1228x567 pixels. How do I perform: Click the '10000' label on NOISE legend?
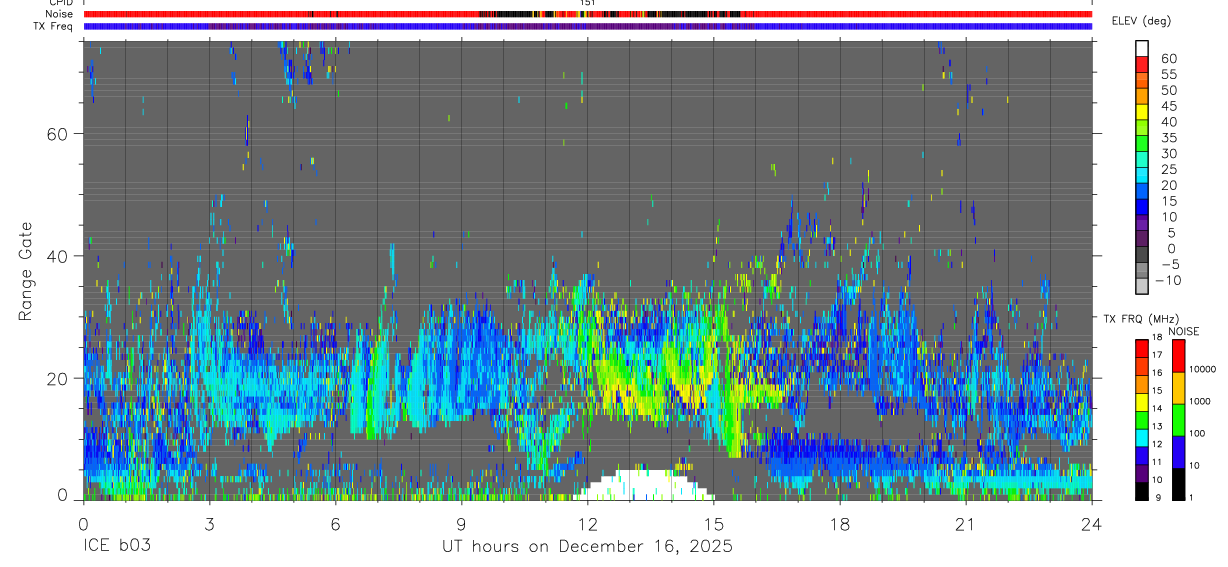click(x=1202, y=369)
